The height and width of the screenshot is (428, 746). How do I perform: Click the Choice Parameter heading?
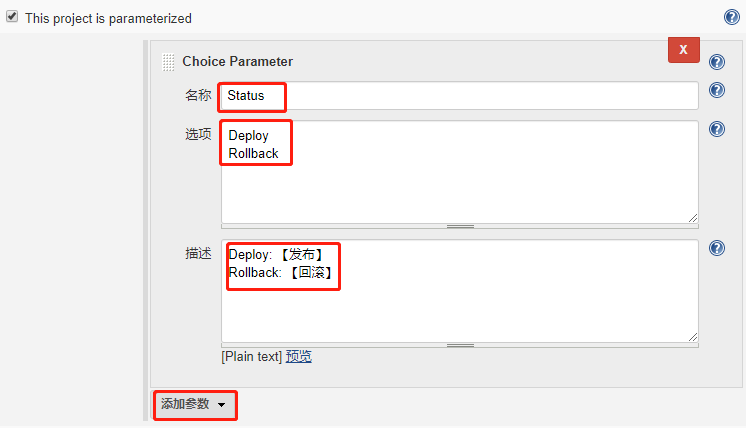tap(237, 62)
